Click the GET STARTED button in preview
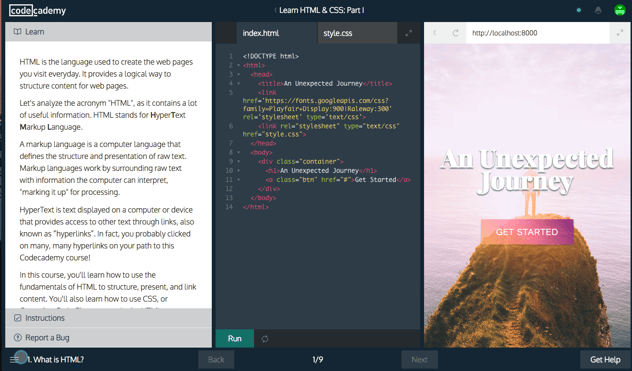 coord(527,232)
